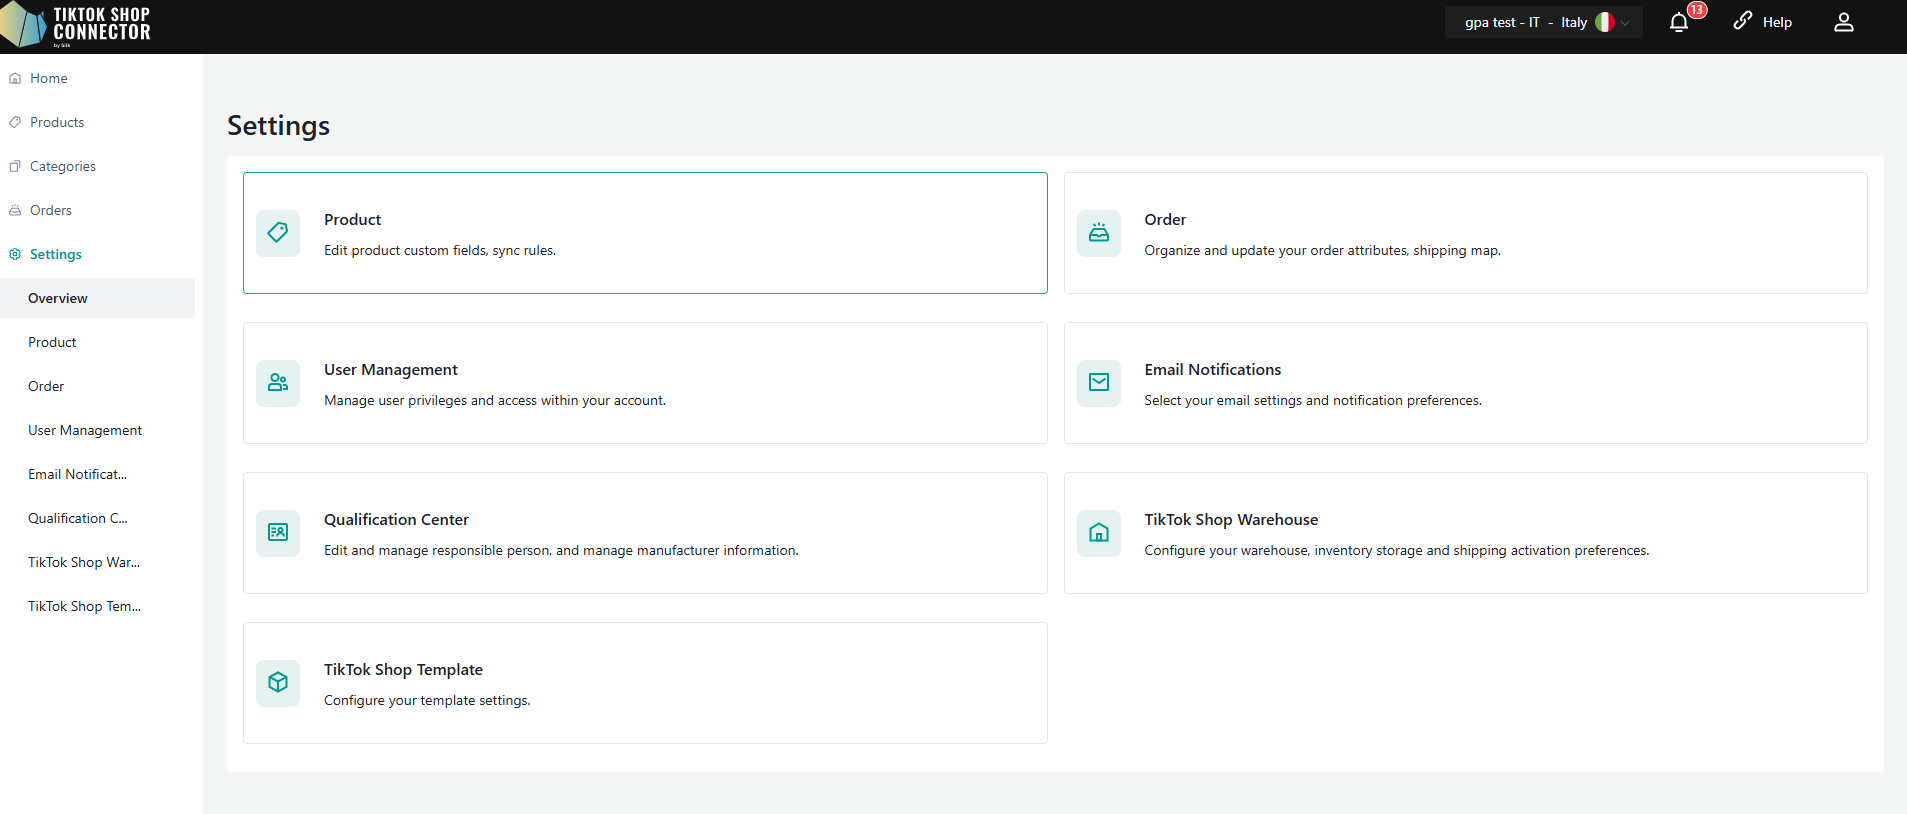Screen dimensions: 1907x814
Task: Open the TikTok Shop Warehouse card title
Action: coord(1231,520)
